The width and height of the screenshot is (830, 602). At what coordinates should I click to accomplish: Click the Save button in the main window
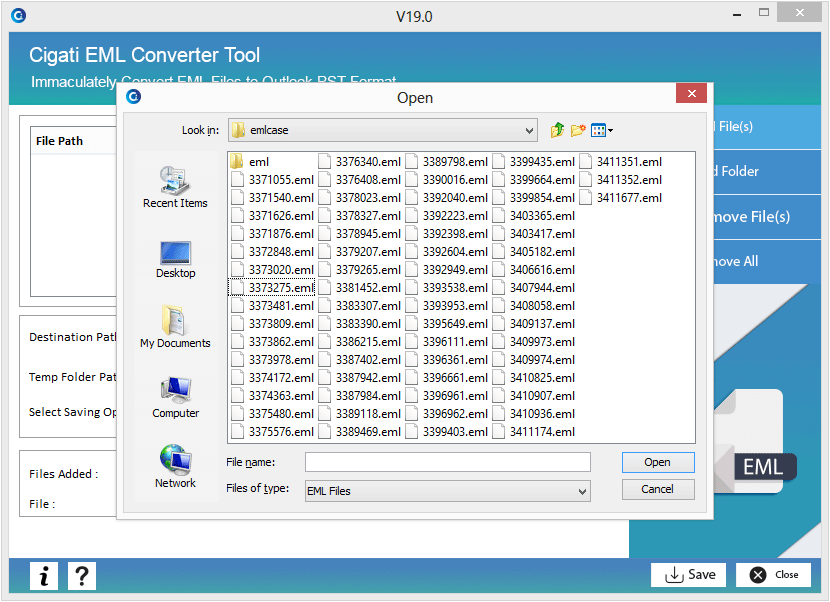point(688,574)
